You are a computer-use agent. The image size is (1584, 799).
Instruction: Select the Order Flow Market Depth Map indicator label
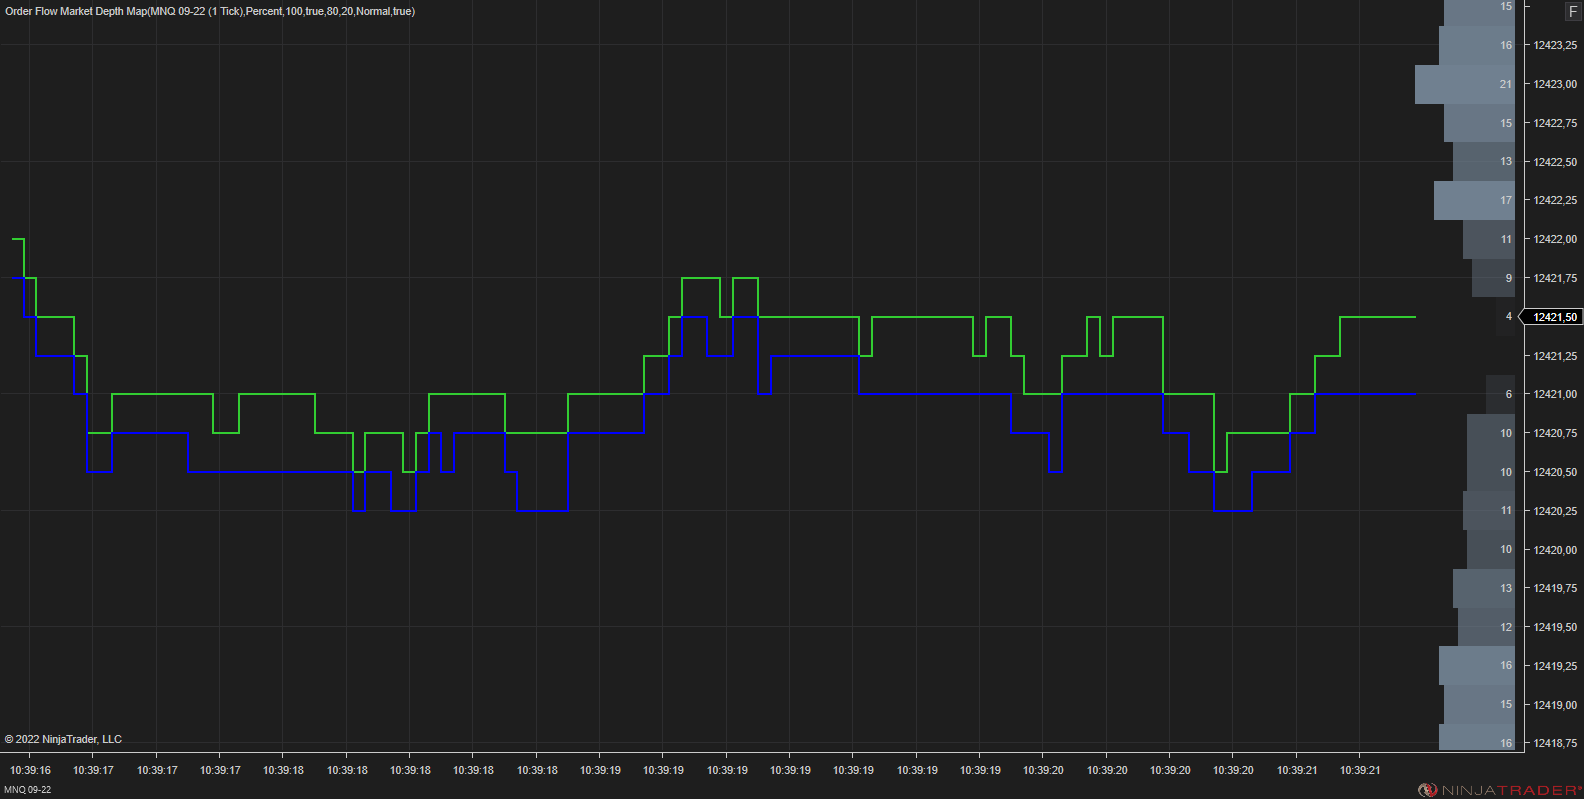pos(210,11)
